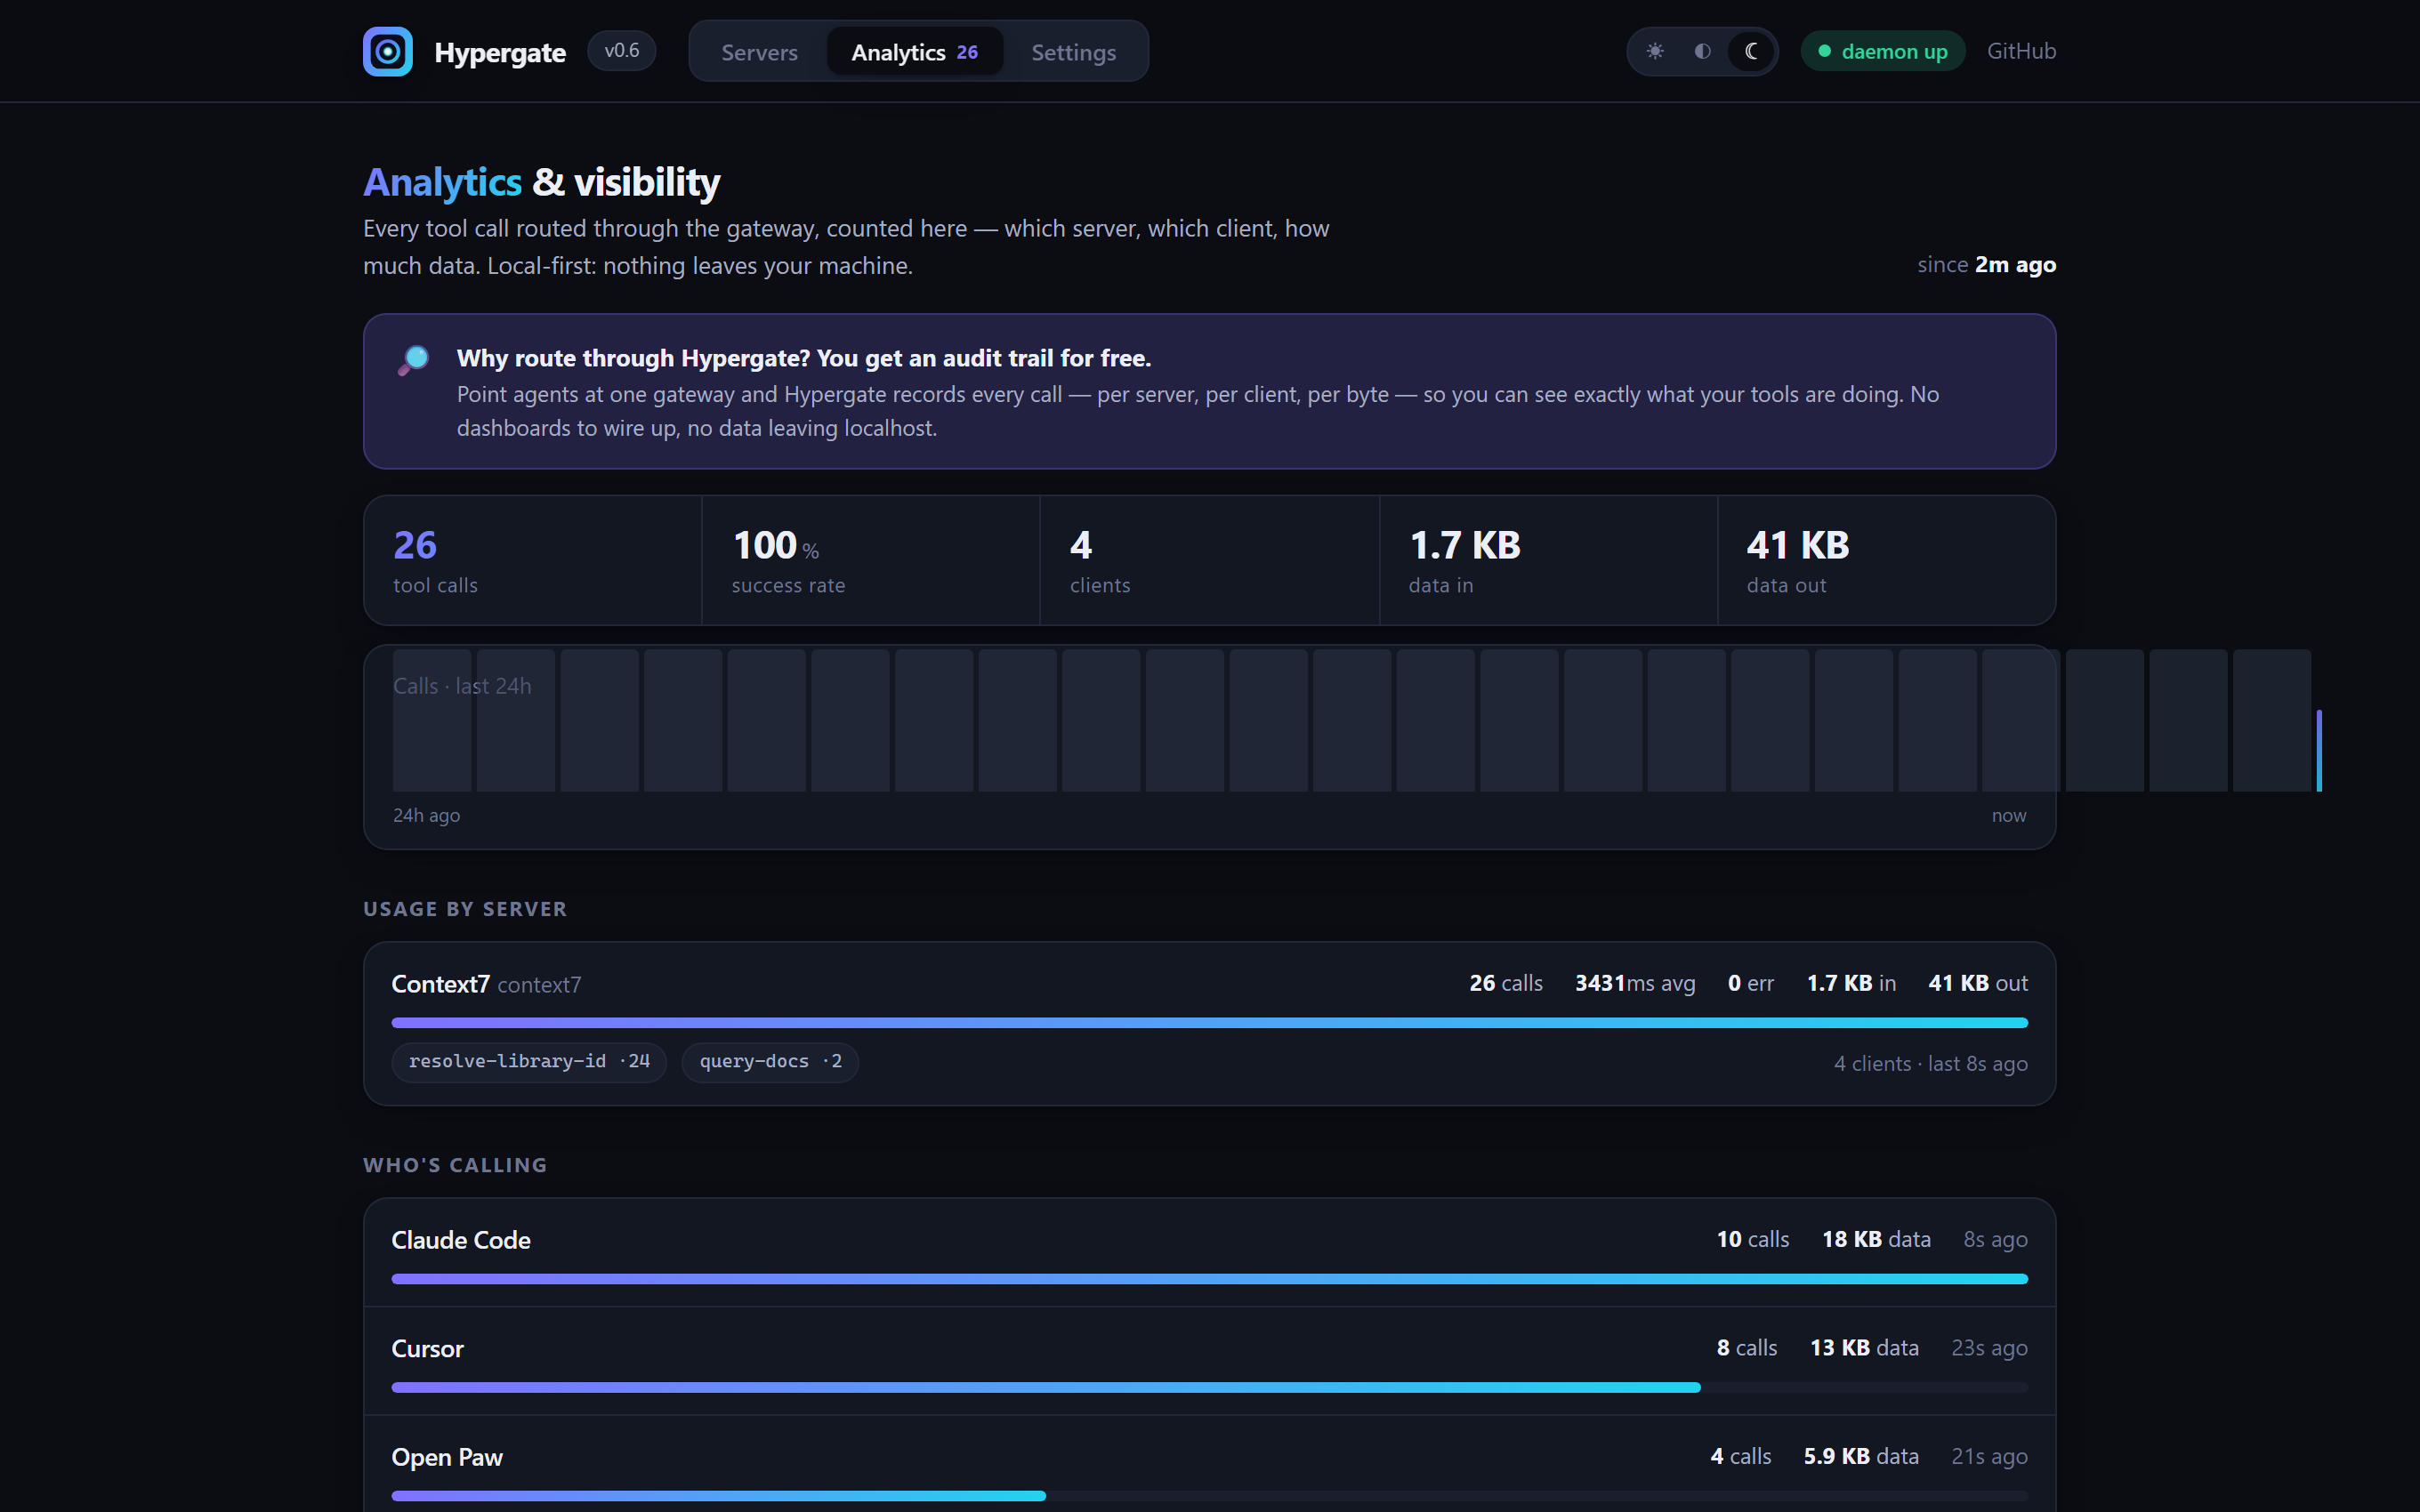Click the '10 calls' value for Claude Code
Screen dimensions: 2420x1512
coord(1753,1239)
